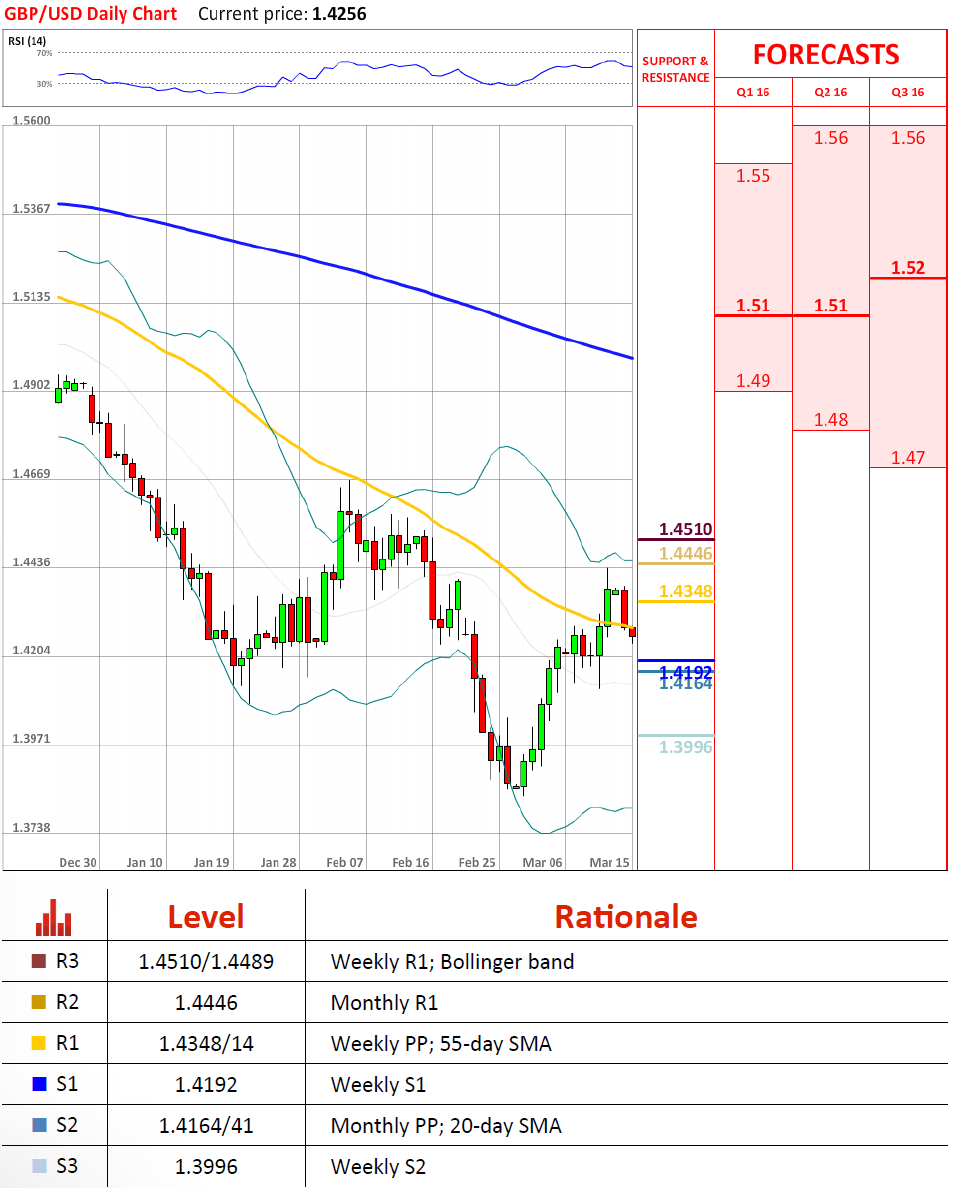Click rationale 'Monthly R1'
Screen dimensions: 953x1188
[384, 1002]
